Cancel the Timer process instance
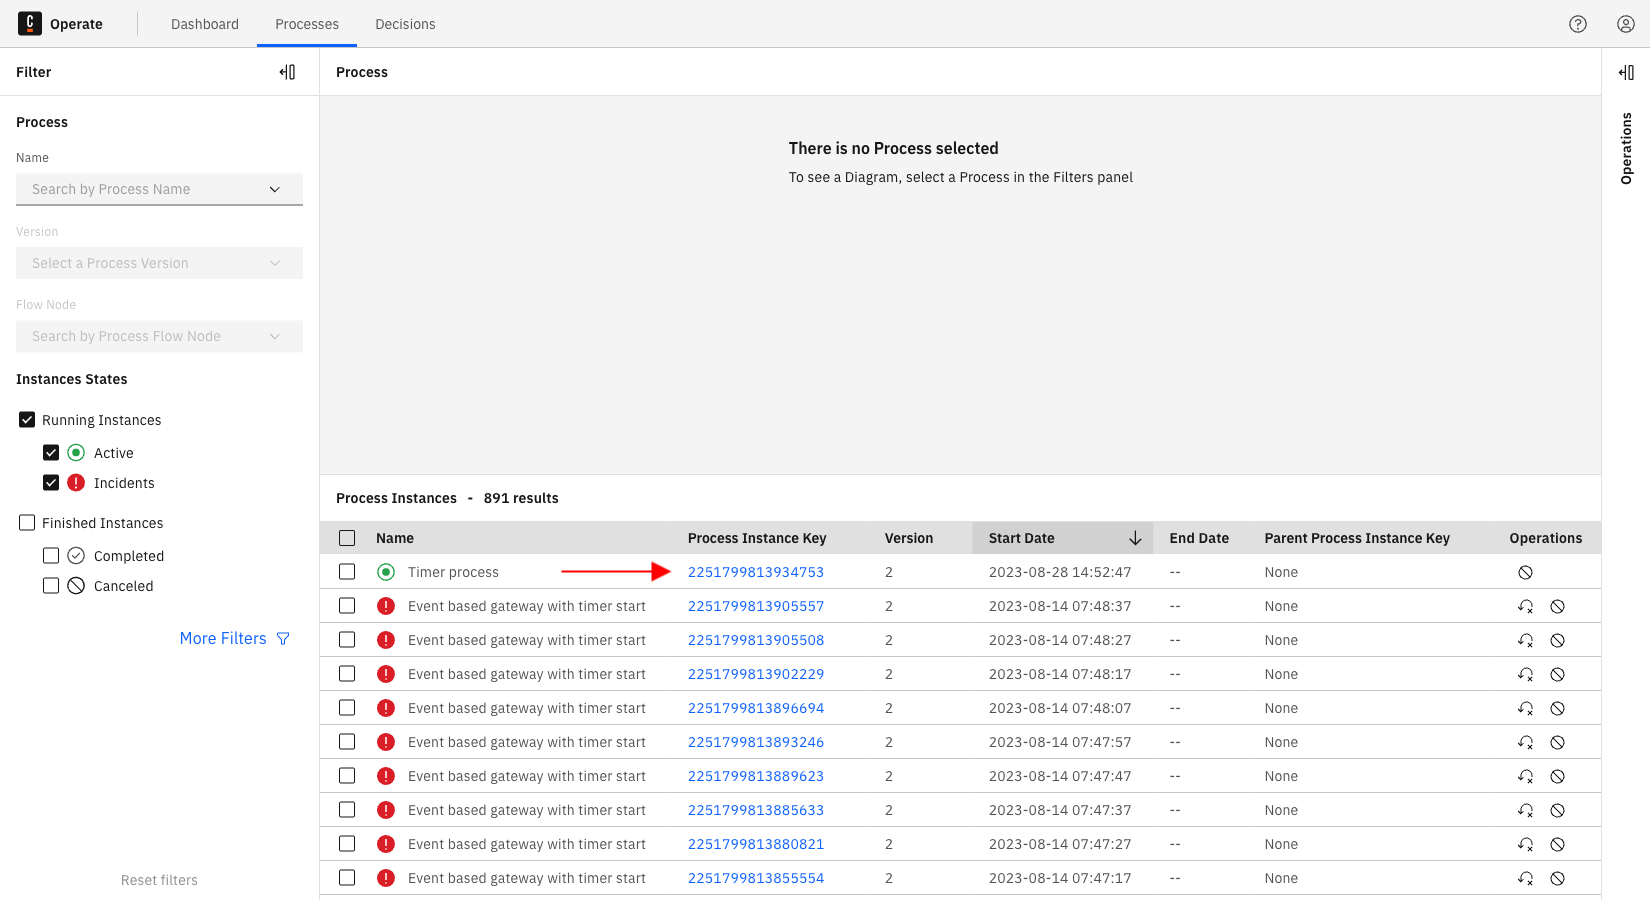Image resolution: width=1650 pixels, height=900 pixels. (x=1525, y=572)
